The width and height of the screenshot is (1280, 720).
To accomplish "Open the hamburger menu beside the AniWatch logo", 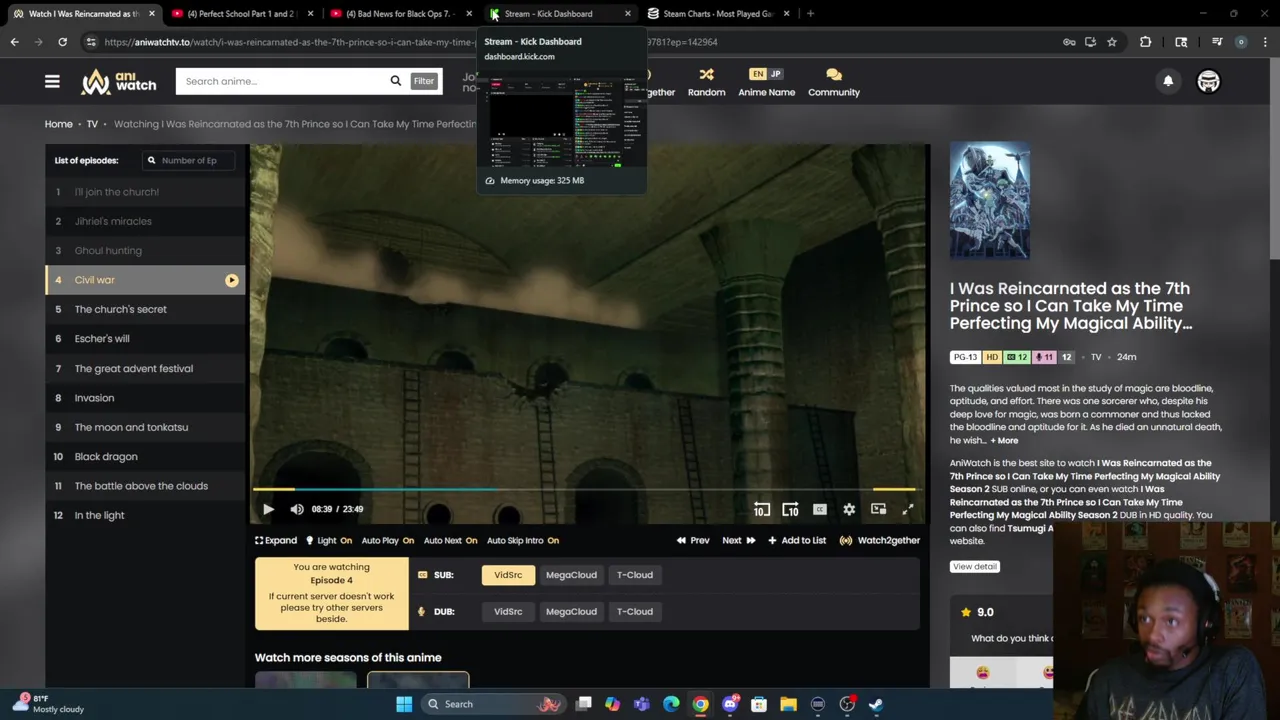I will point(52,81).
